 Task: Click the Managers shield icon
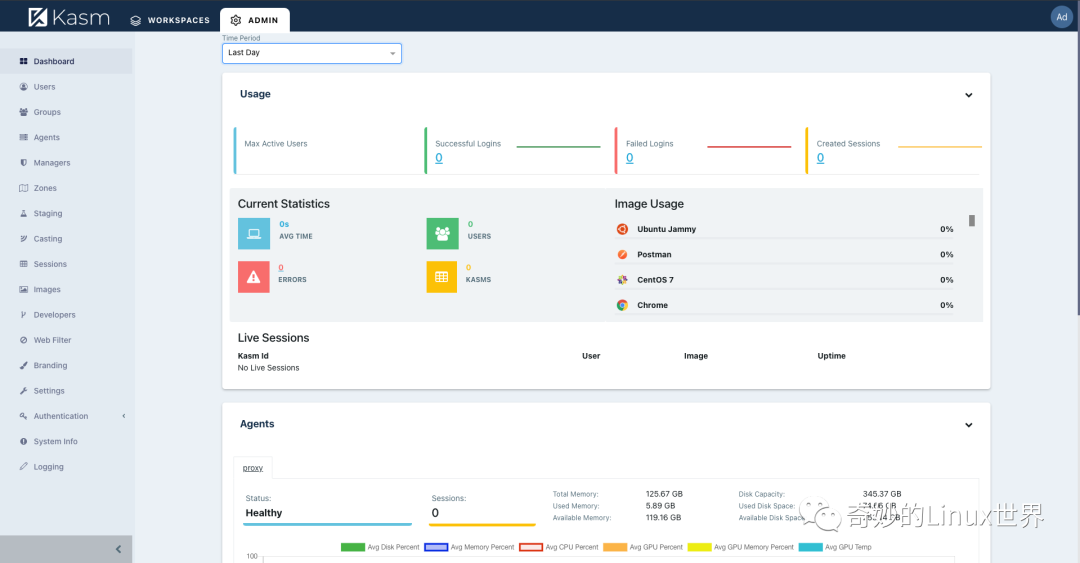(23, 163)
